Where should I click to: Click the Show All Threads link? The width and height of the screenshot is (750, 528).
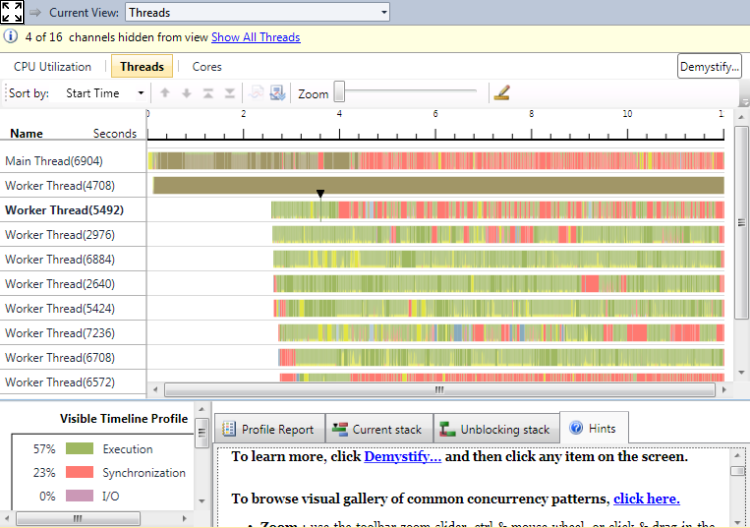pyautogui.click(x=256, y=37)
